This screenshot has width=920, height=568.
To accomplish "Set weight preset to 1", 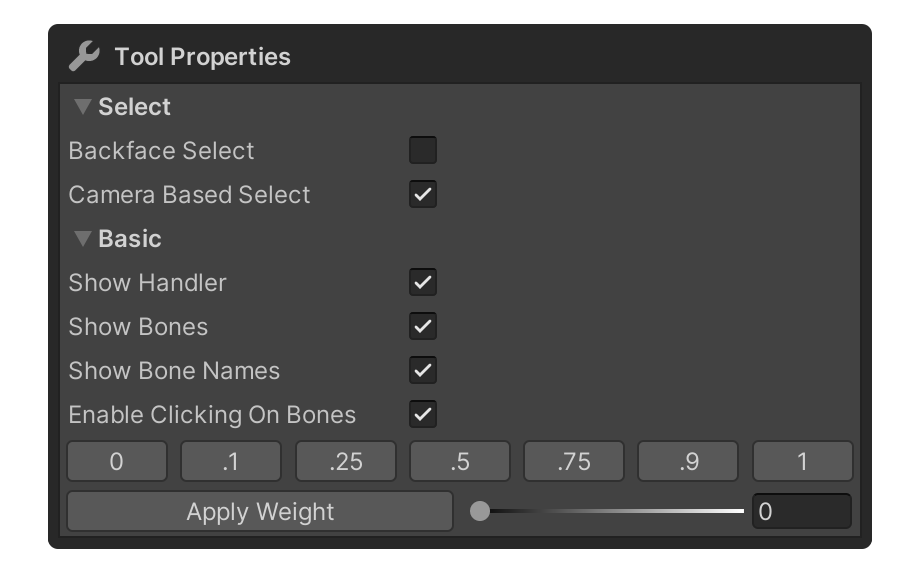I will 803,462.
